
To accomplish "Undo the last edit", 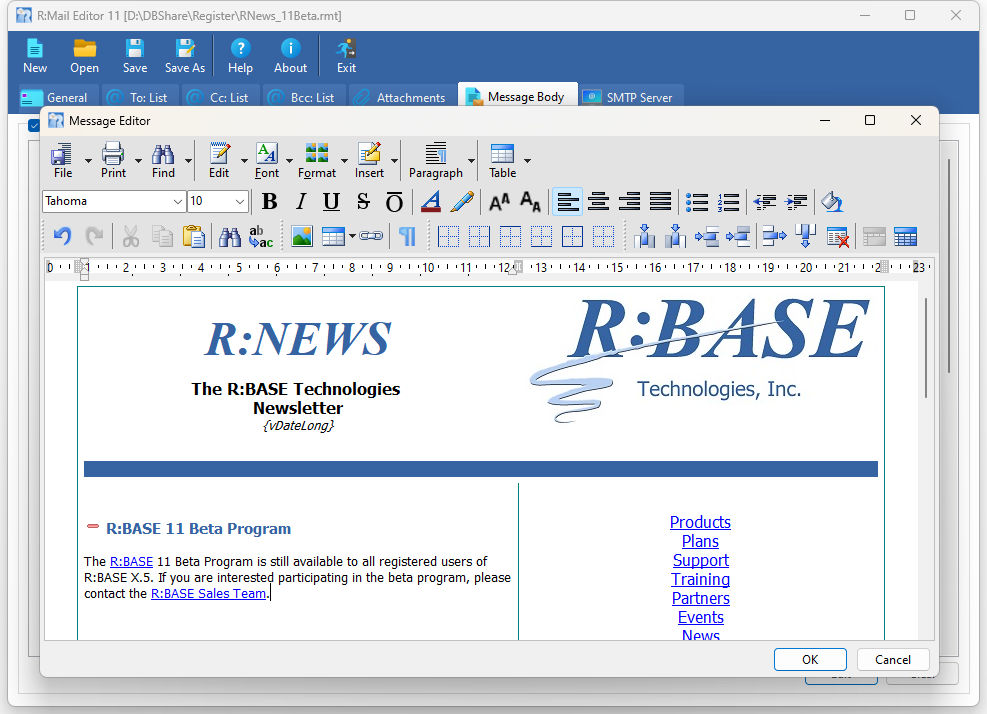I will [x=62, y=237].
